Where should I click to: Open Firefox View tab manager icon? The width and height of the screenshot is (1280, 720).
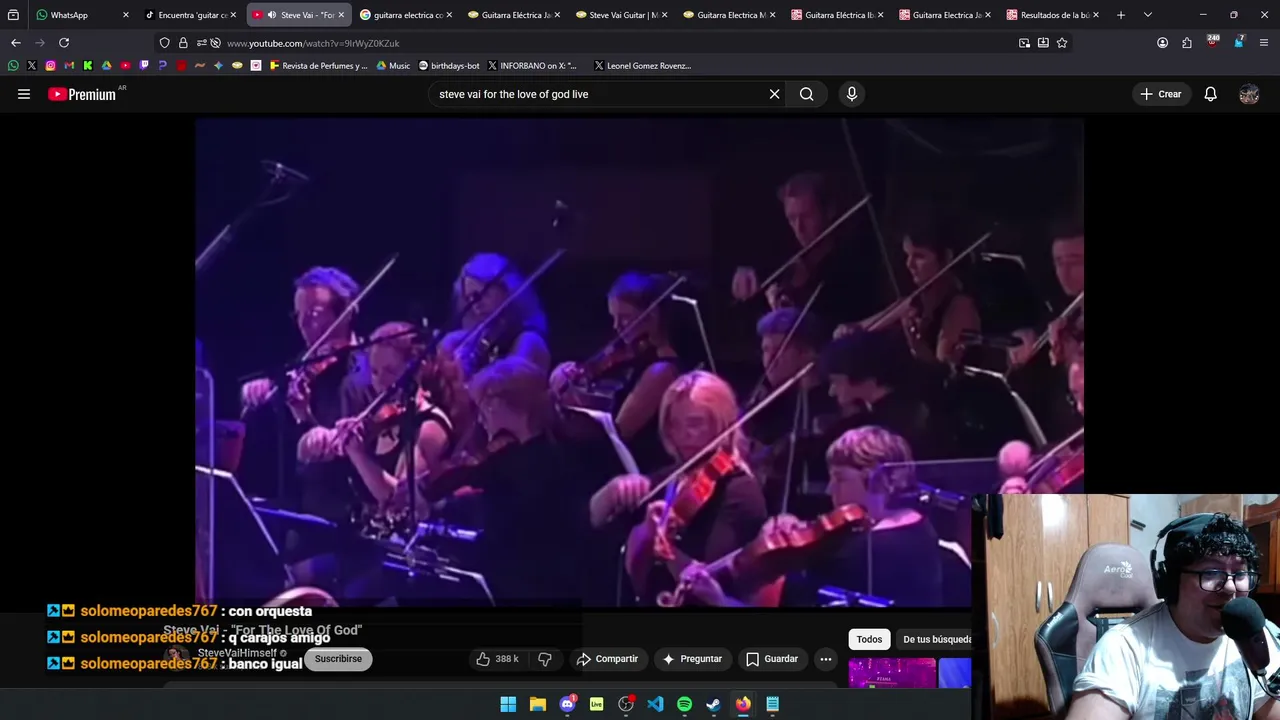pos(13,15)
